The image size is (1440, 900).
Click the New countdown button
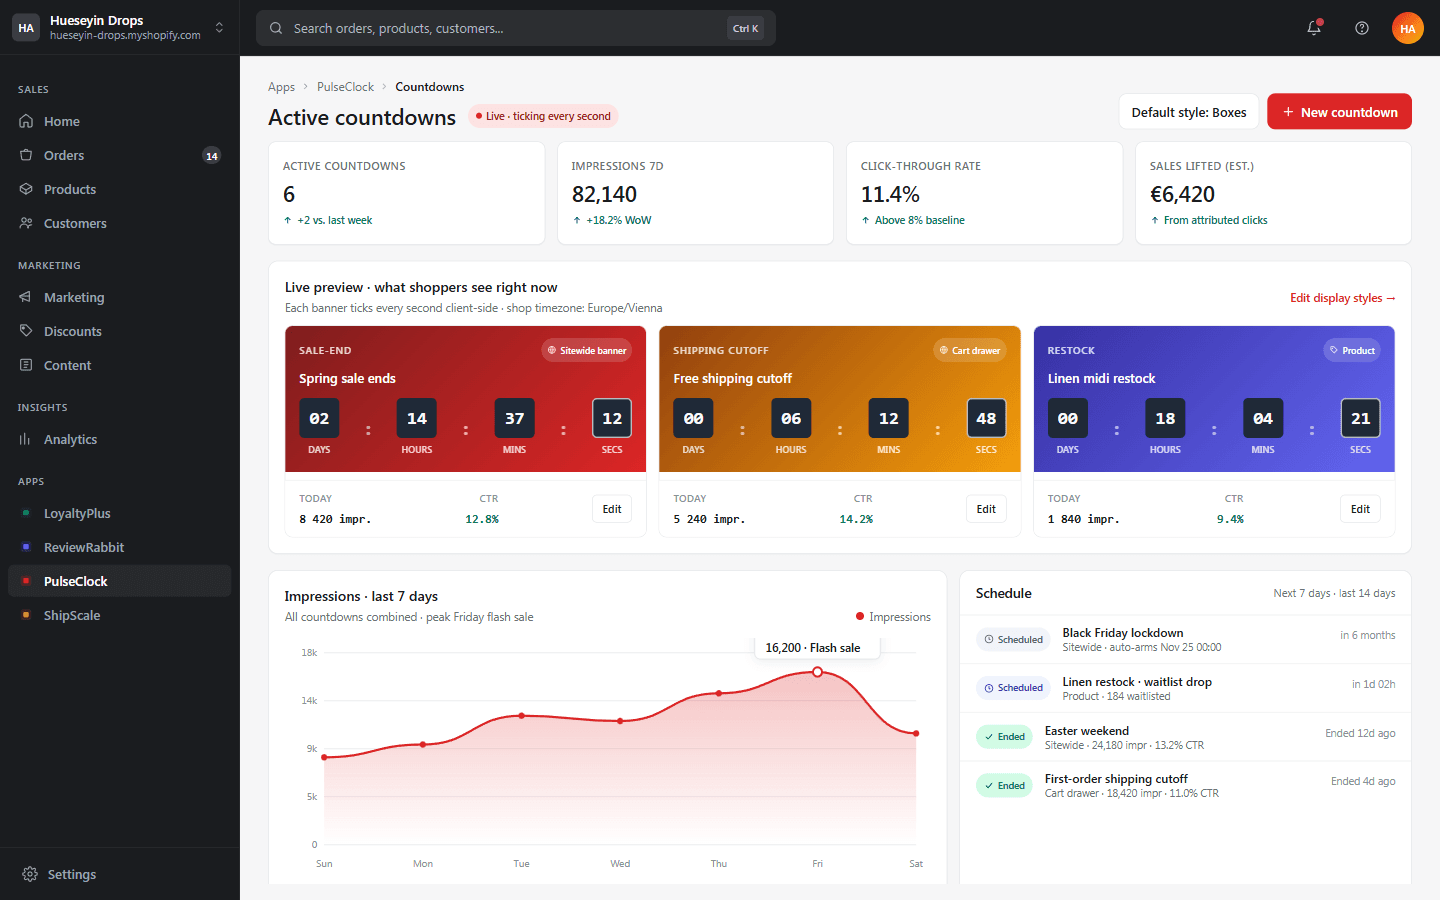coord(1339,112)
